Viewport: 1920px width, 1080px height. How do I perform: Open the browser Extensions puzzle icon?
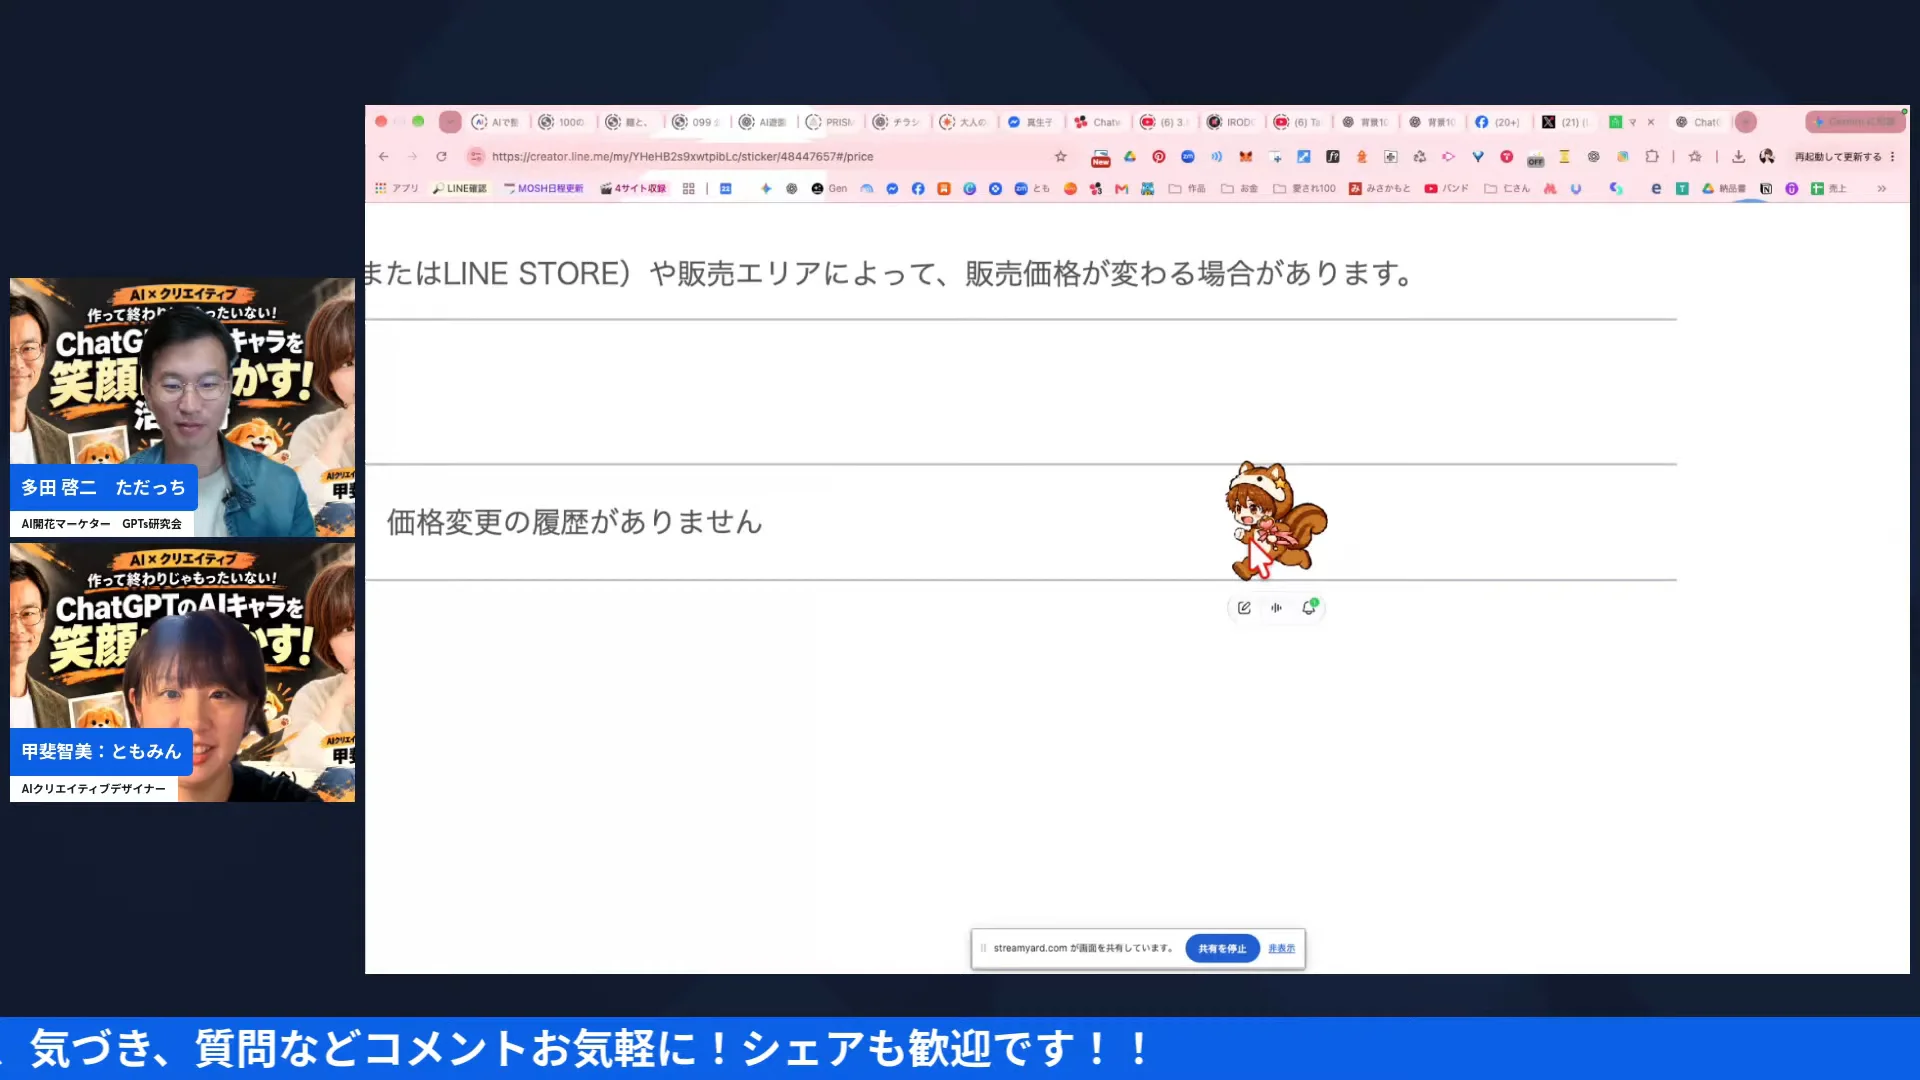click(1652, 156)
